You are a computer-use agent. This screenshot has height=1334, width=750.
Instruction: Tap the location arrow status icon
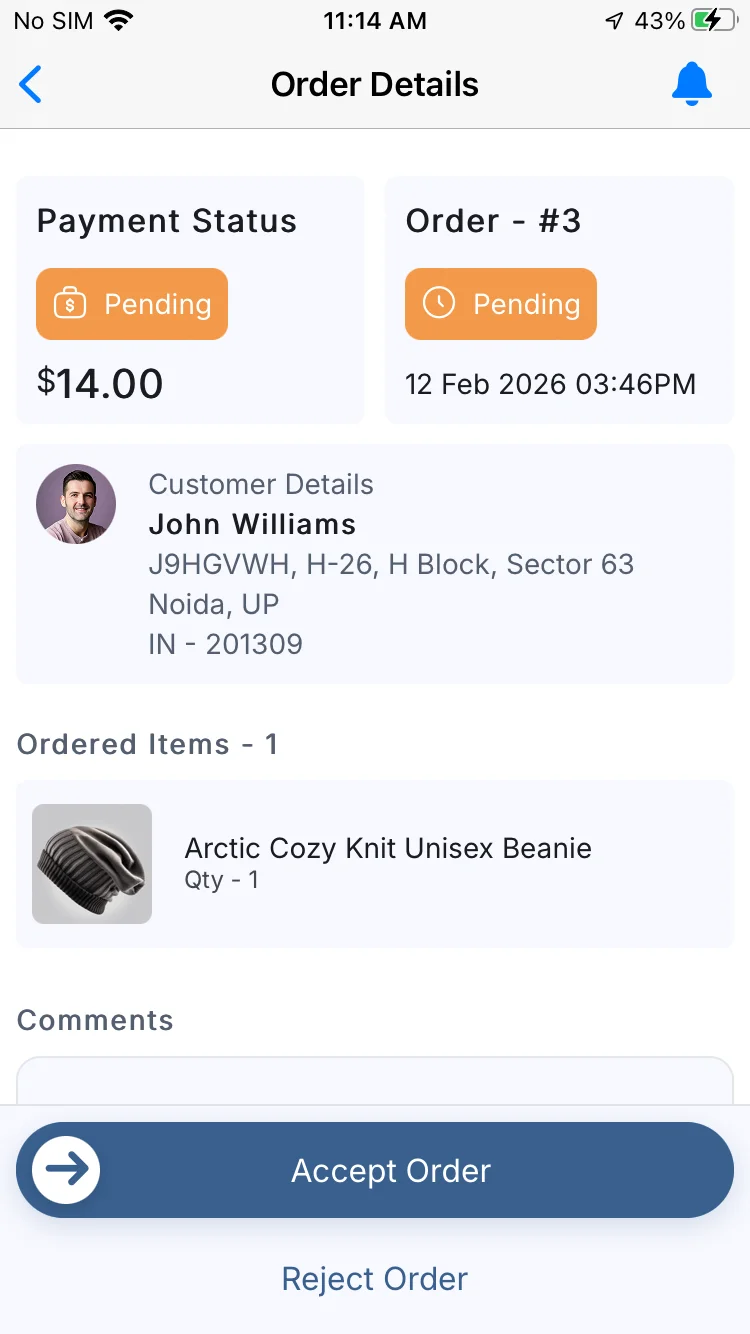tap(614, 21)
